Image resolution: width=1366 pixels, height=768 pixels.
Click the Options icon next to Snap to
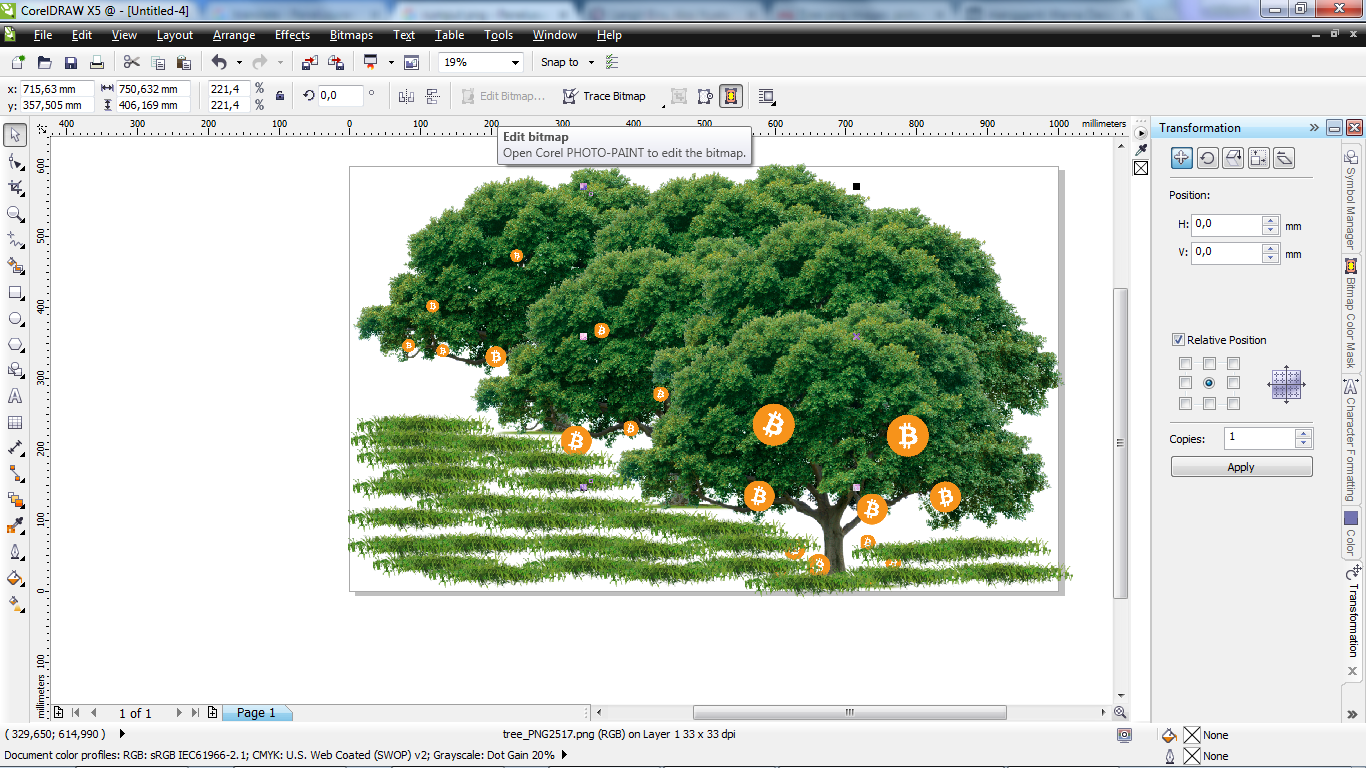pos(612,62)
